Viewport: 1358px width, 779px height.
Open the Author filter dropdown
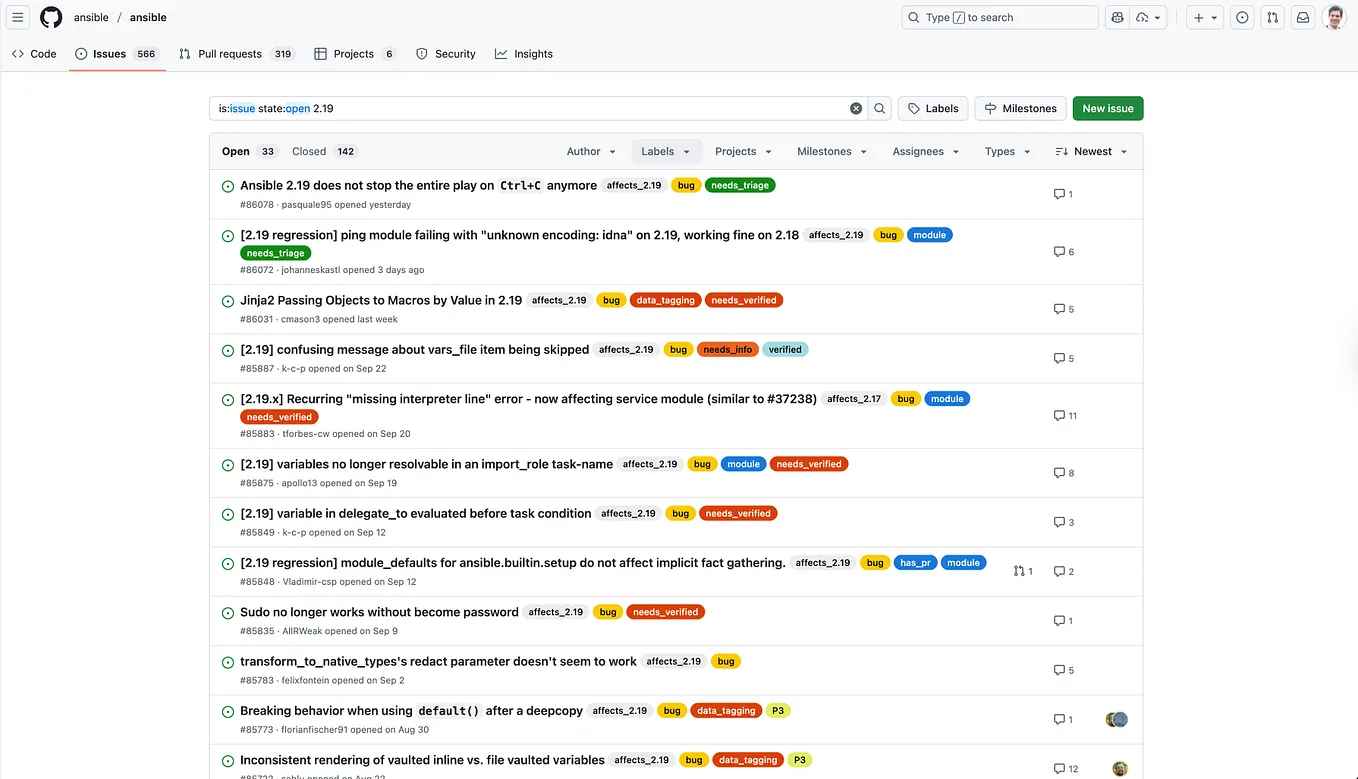590,151
